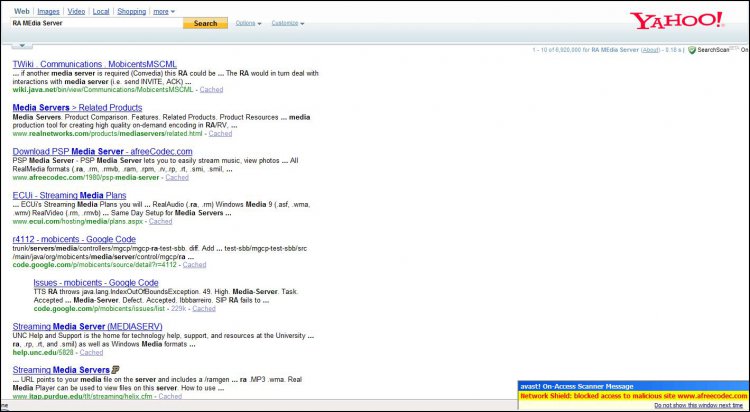Open Issues - mobicents - Google Code result
Image resolution: width=750 pixels, height=412 pixels.
click(96, 283)
